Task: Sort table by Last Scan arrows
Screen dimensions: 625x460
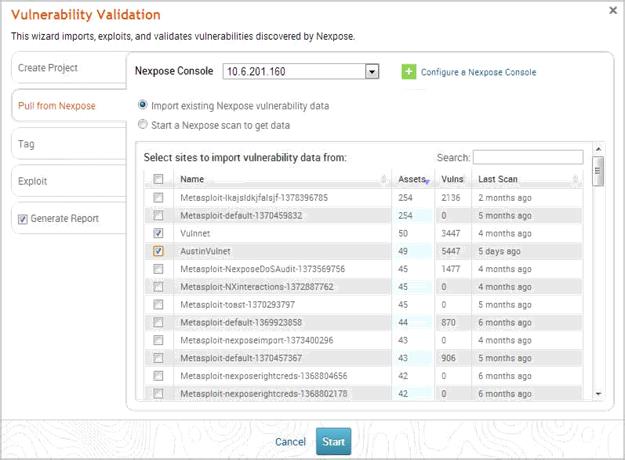Action: (576, 179)
